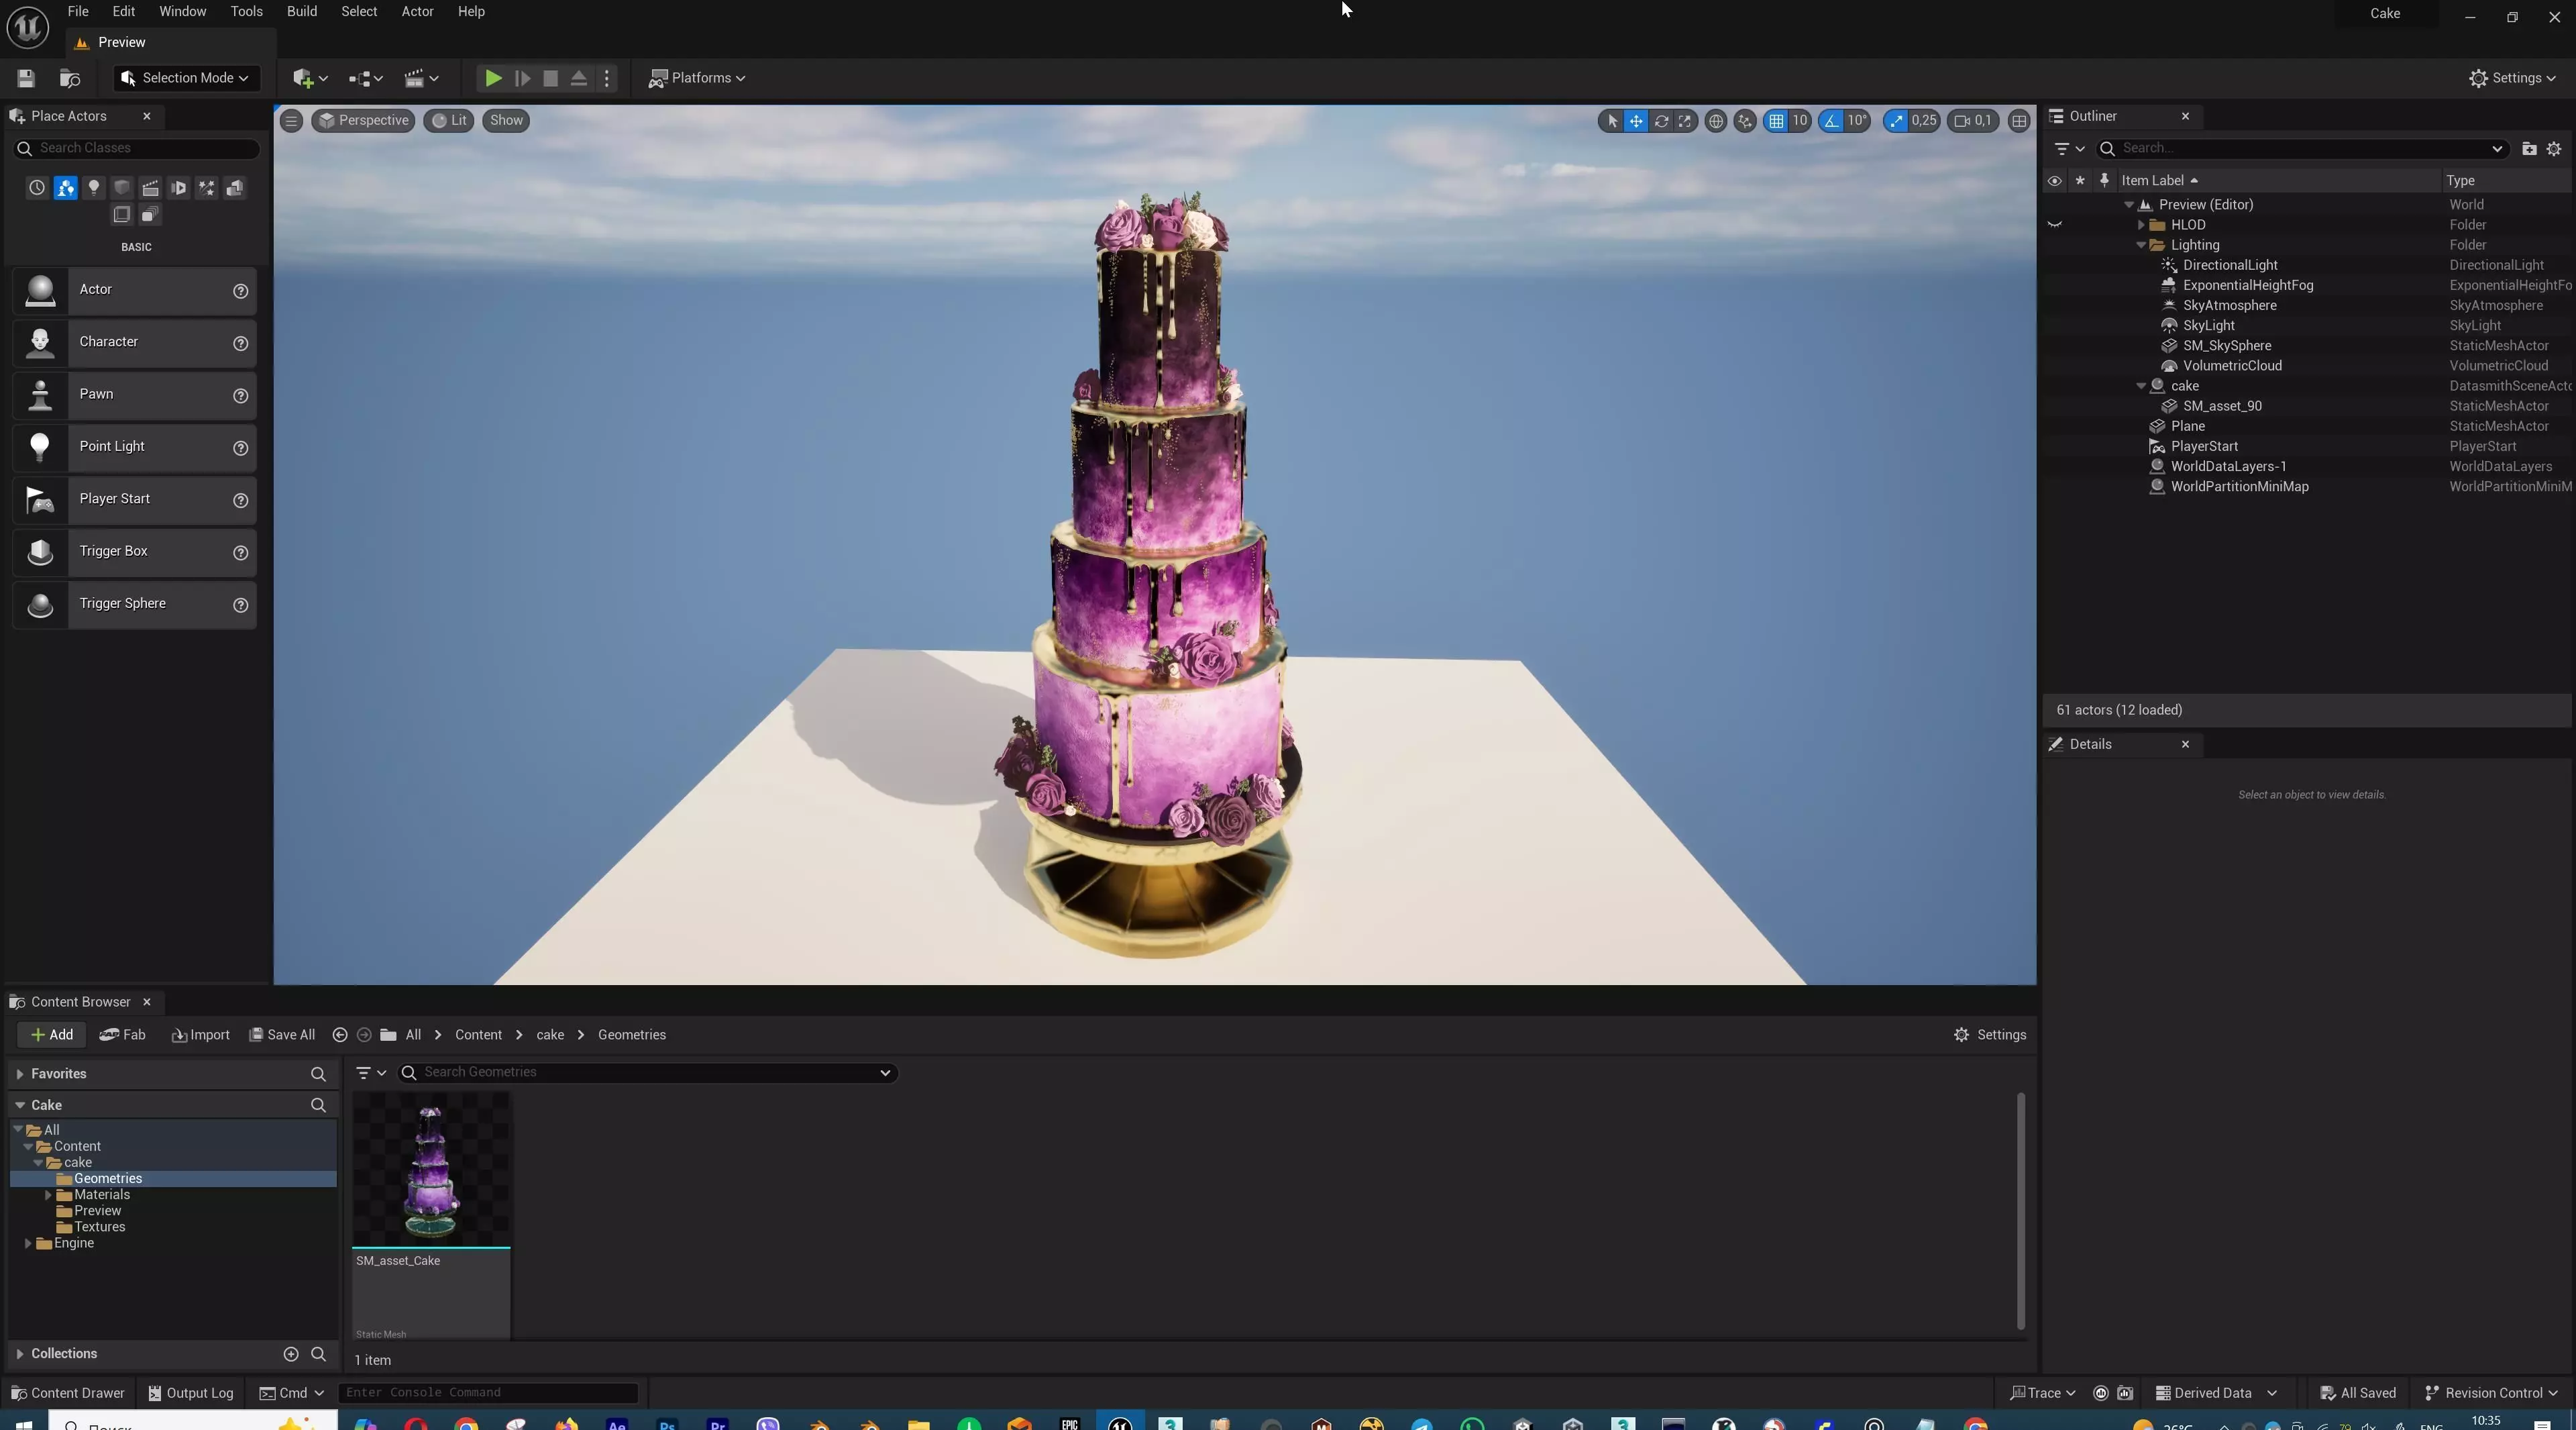The image size is (2576, 1430).
Task: Open the Blueprints toolbar dropdown
Action: coord(366,78)
